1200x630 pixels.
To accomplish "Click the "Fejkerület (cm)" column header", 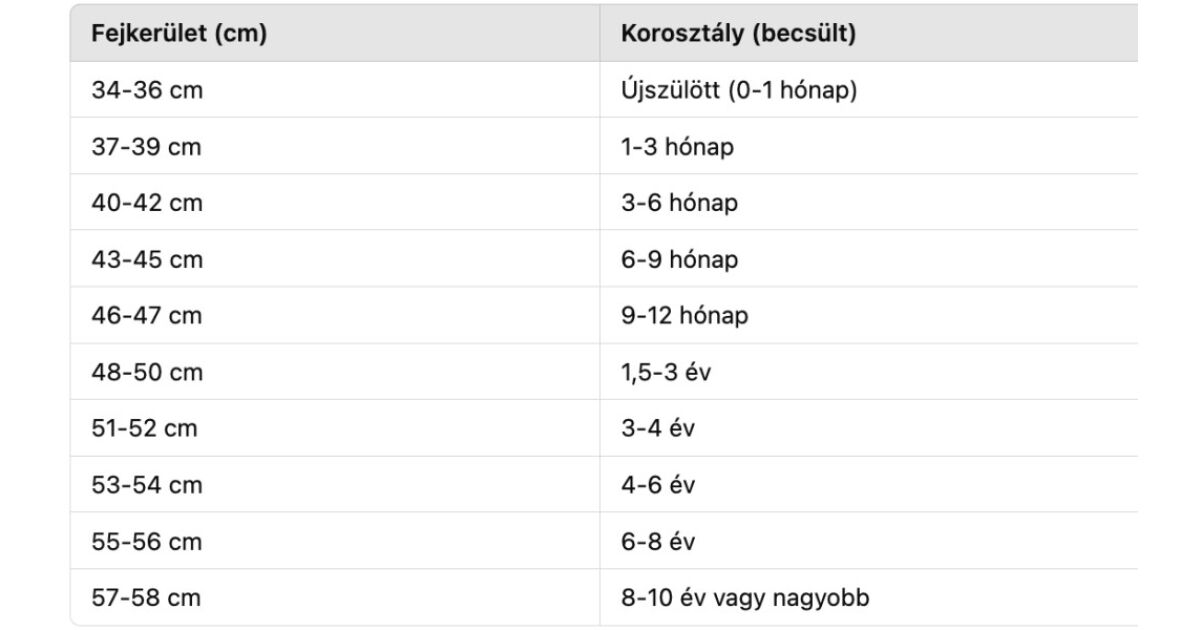I will click(179, 33).
